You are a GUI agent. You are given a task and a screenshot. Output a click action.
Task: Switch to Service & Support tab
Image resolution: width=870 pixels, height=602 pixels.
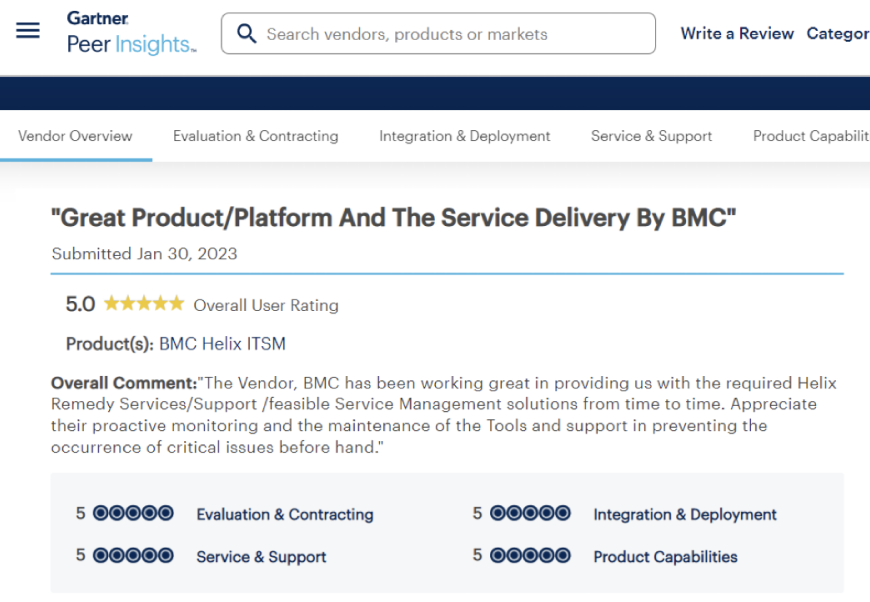(x=651, y=136)
